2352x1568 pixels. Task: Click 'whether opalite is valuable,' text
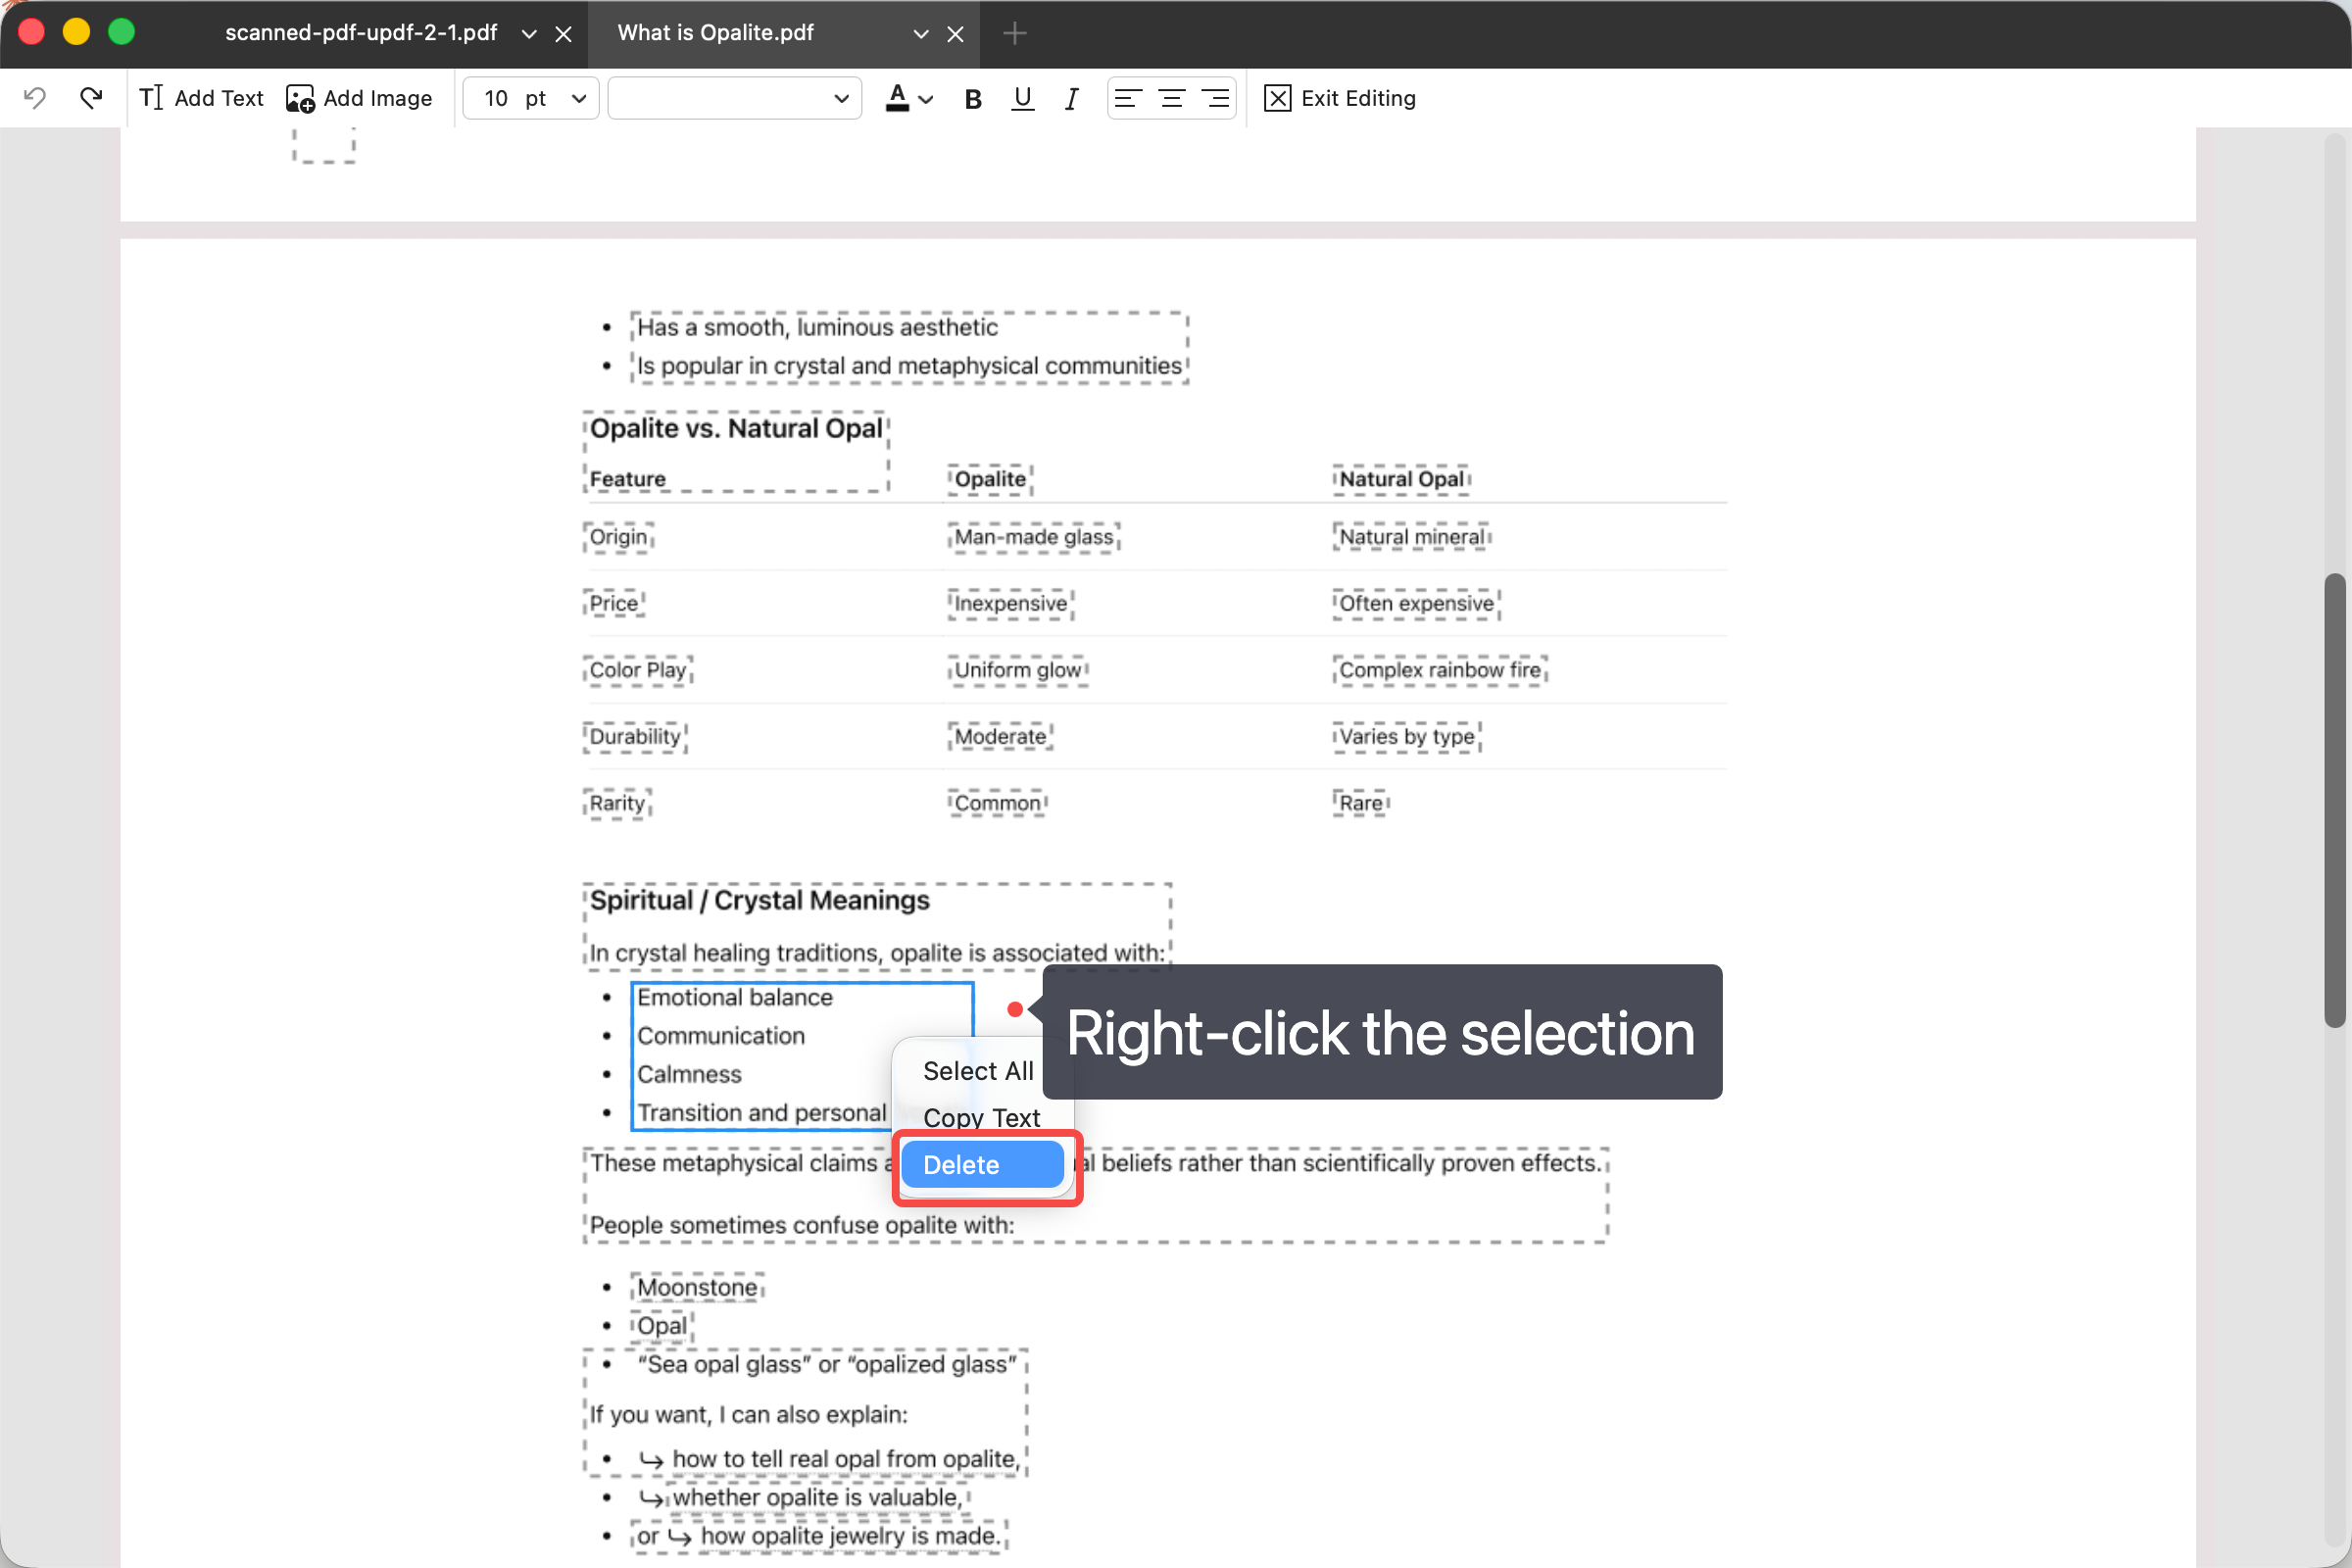(816, 1497)
